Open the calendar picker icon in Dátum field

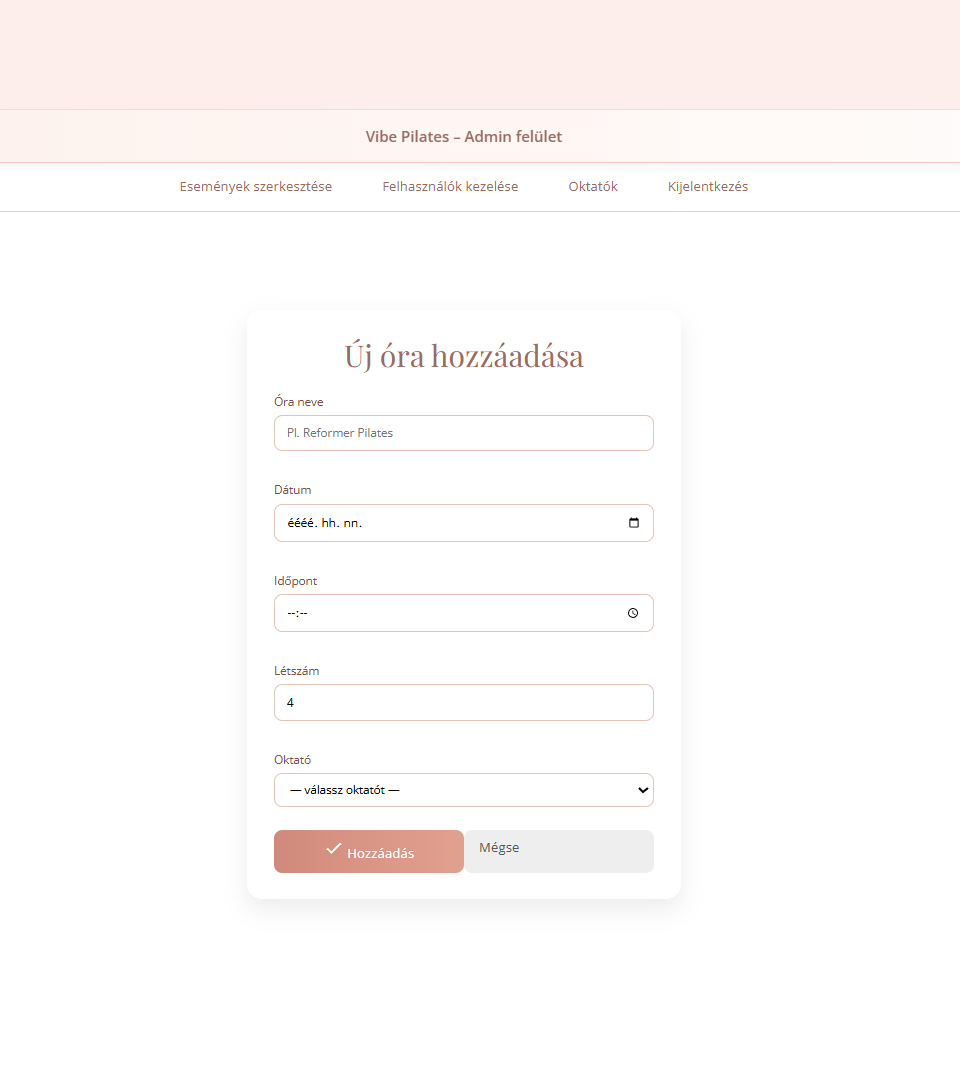click(x=633, y=523)
